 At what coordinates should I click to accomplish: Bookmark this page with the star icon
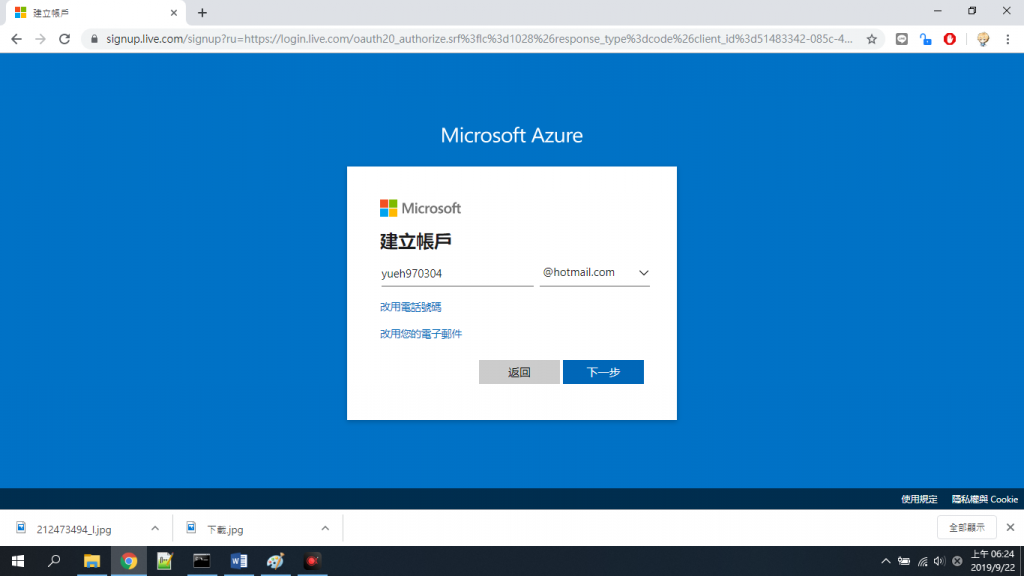(871, 39)
